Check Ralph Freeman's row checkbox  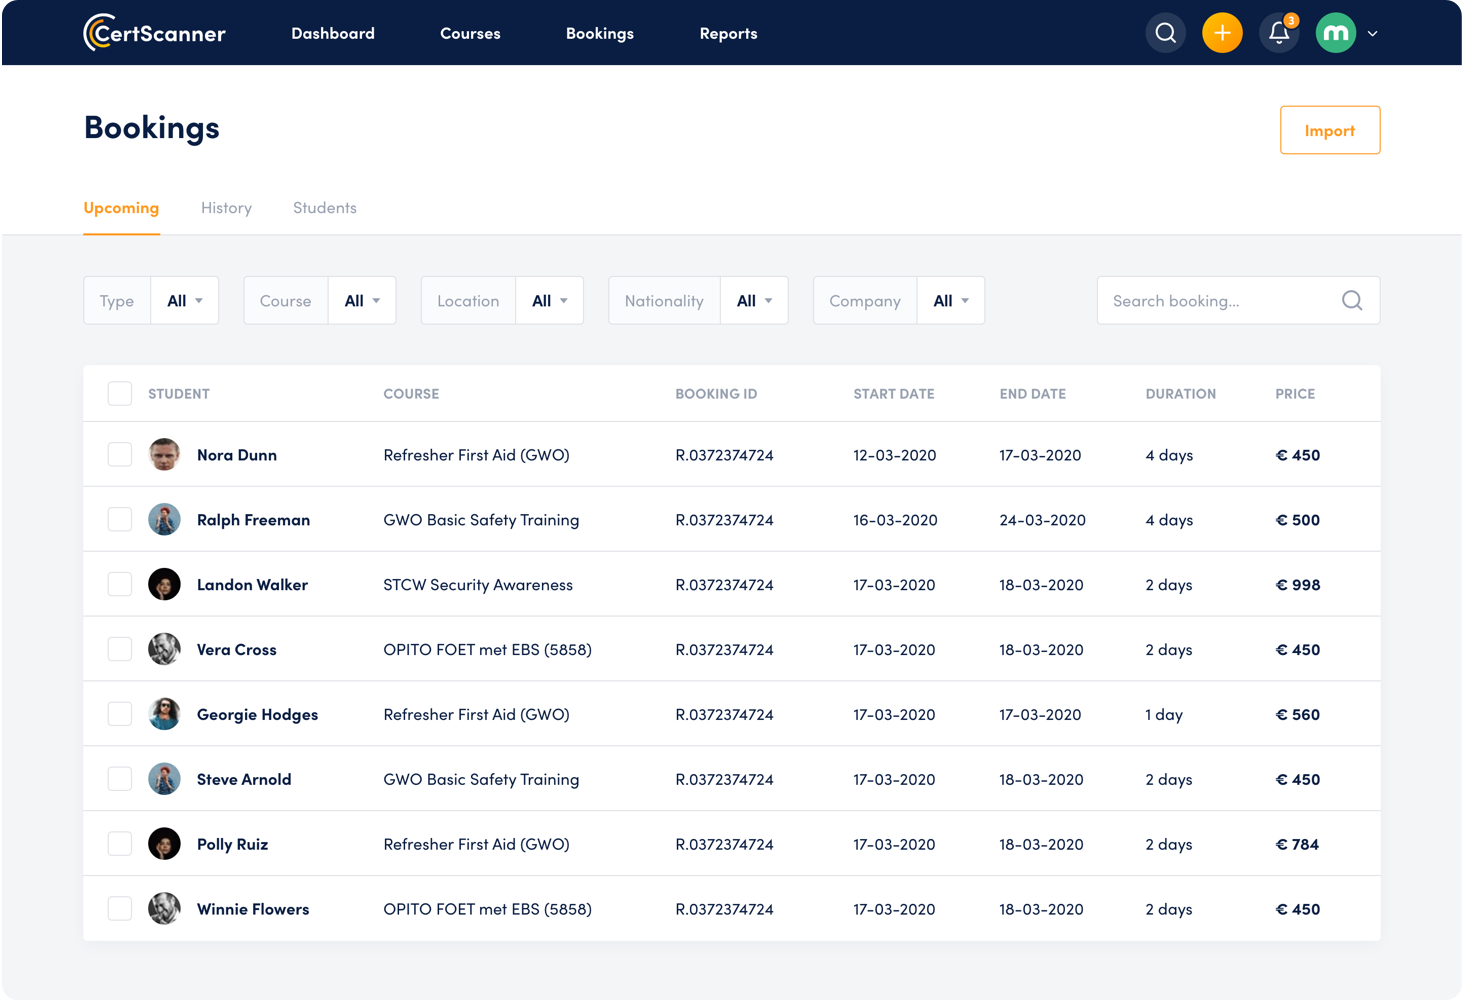pyautogui.click(x=119, y=519)
